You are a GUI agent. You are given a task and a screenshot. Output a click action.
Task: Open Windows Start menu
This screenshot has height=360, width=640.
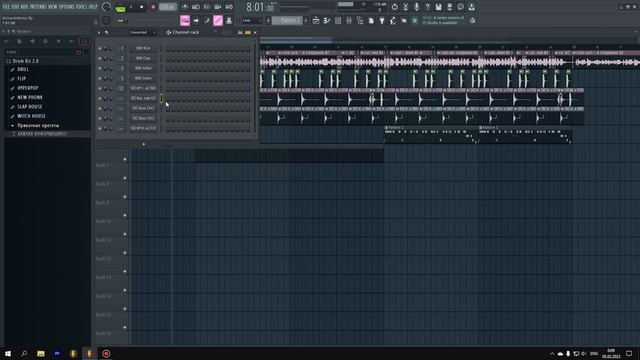pyautogui.click(x=8, y=353)
